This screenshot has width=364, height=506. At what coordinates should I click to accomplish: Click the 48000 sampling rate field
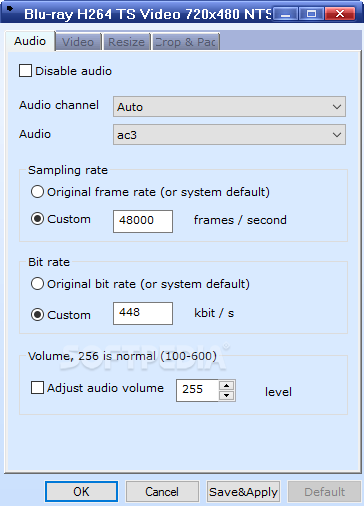click(143, 221)
